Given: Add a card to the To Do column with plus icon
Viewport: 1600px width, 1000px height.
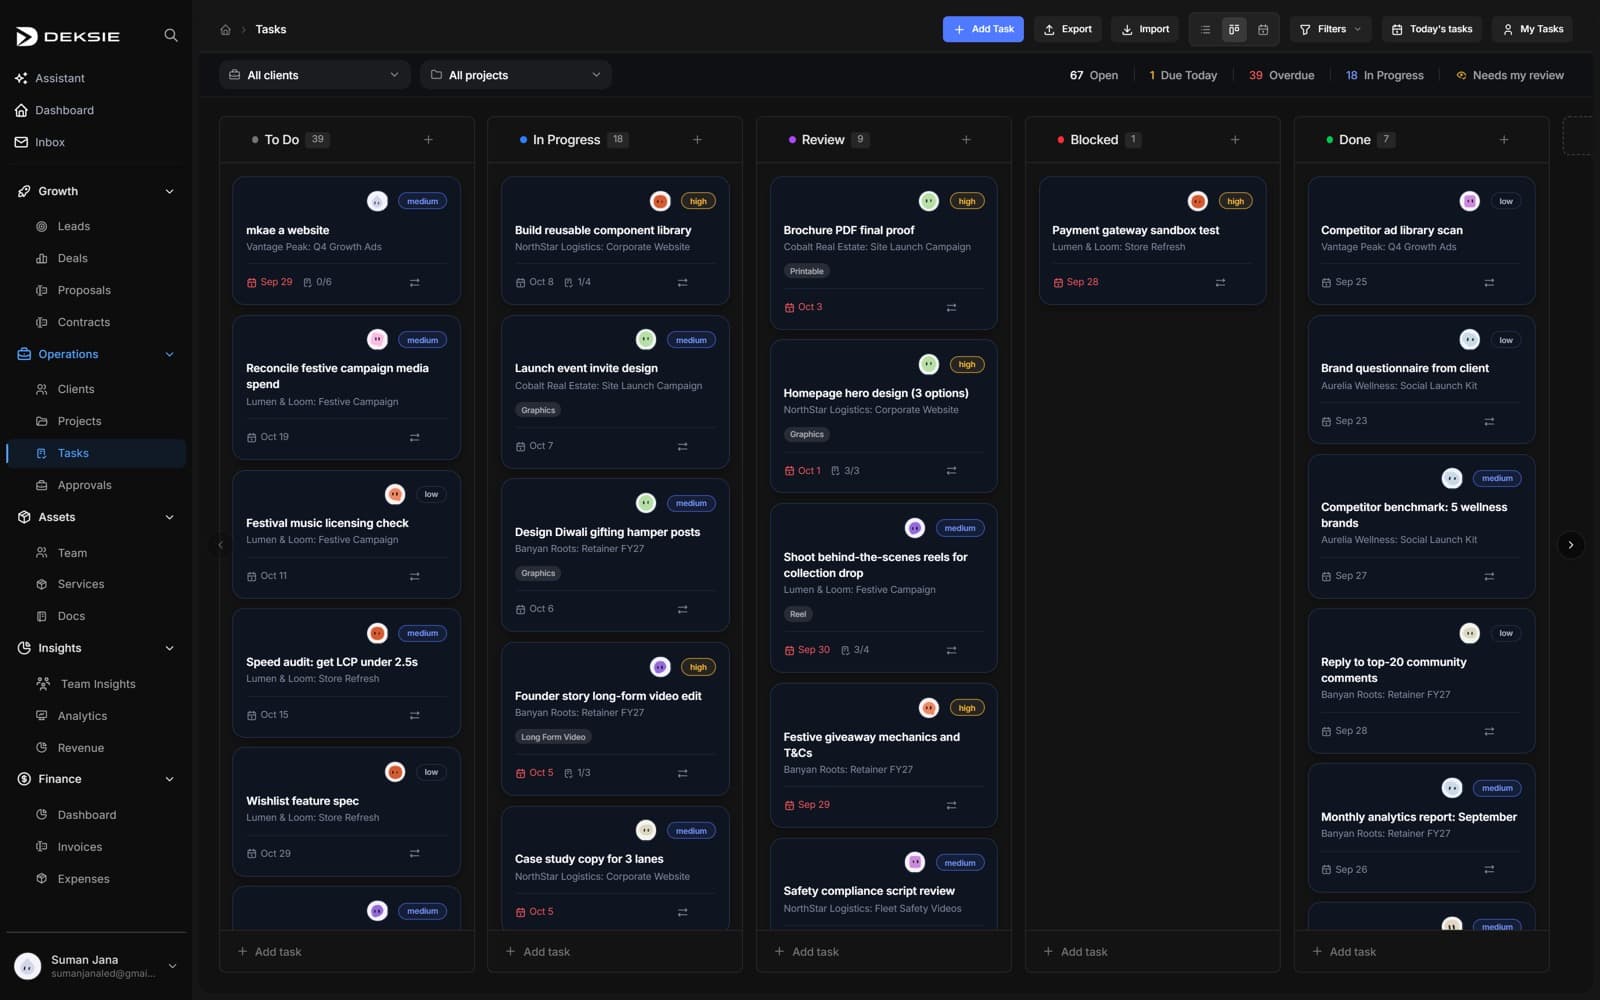Looking at the screenshot, I should pos(428,140).
